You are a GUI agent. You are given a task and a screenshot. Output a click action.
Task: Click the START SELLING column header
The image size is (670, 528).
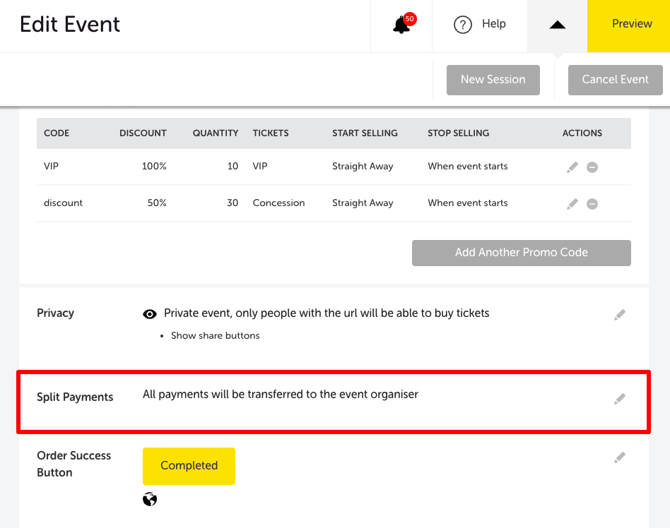365,133
